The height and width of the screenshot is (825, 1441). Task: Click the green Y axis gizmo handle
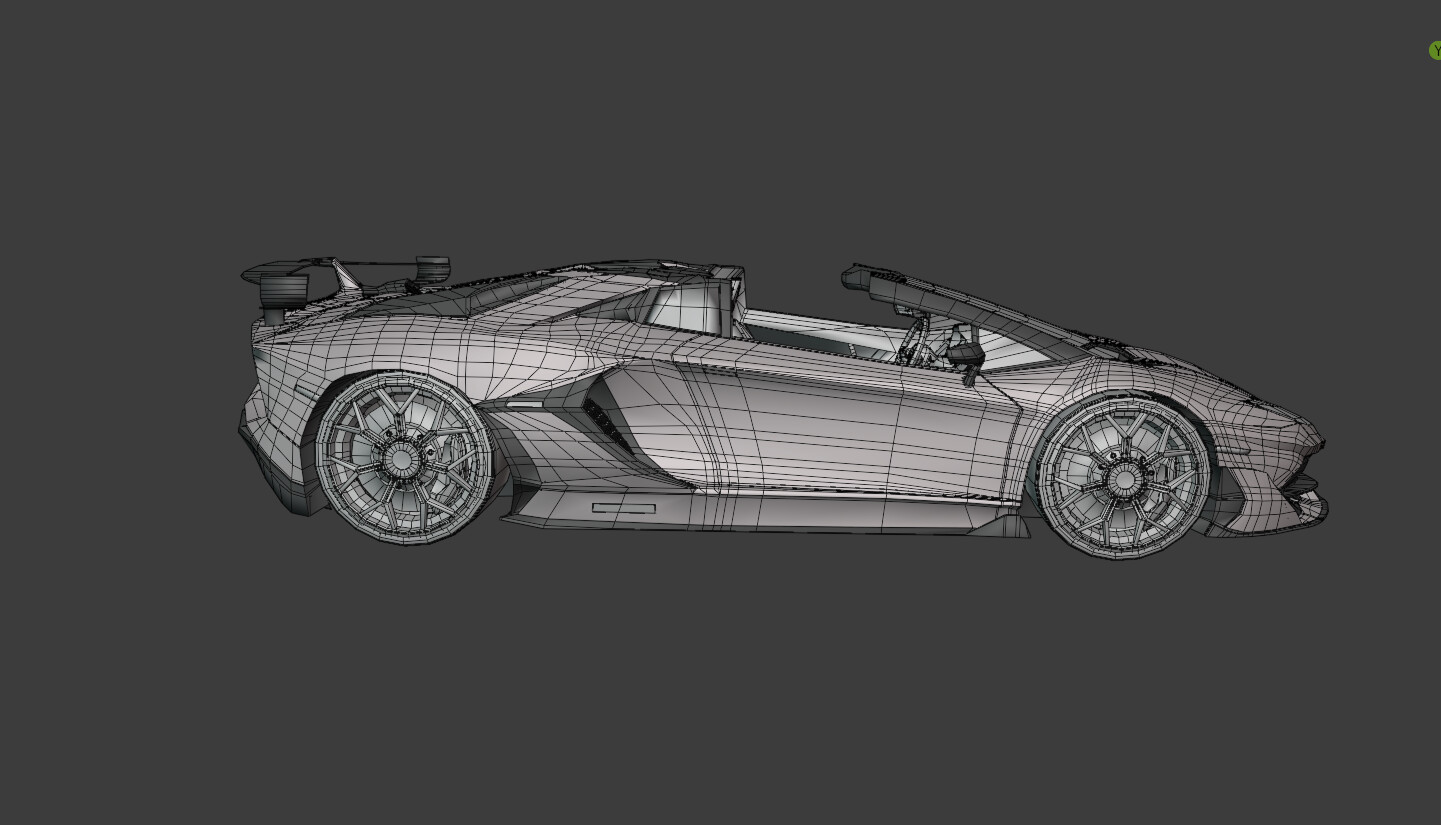(x=1436, y=50)
